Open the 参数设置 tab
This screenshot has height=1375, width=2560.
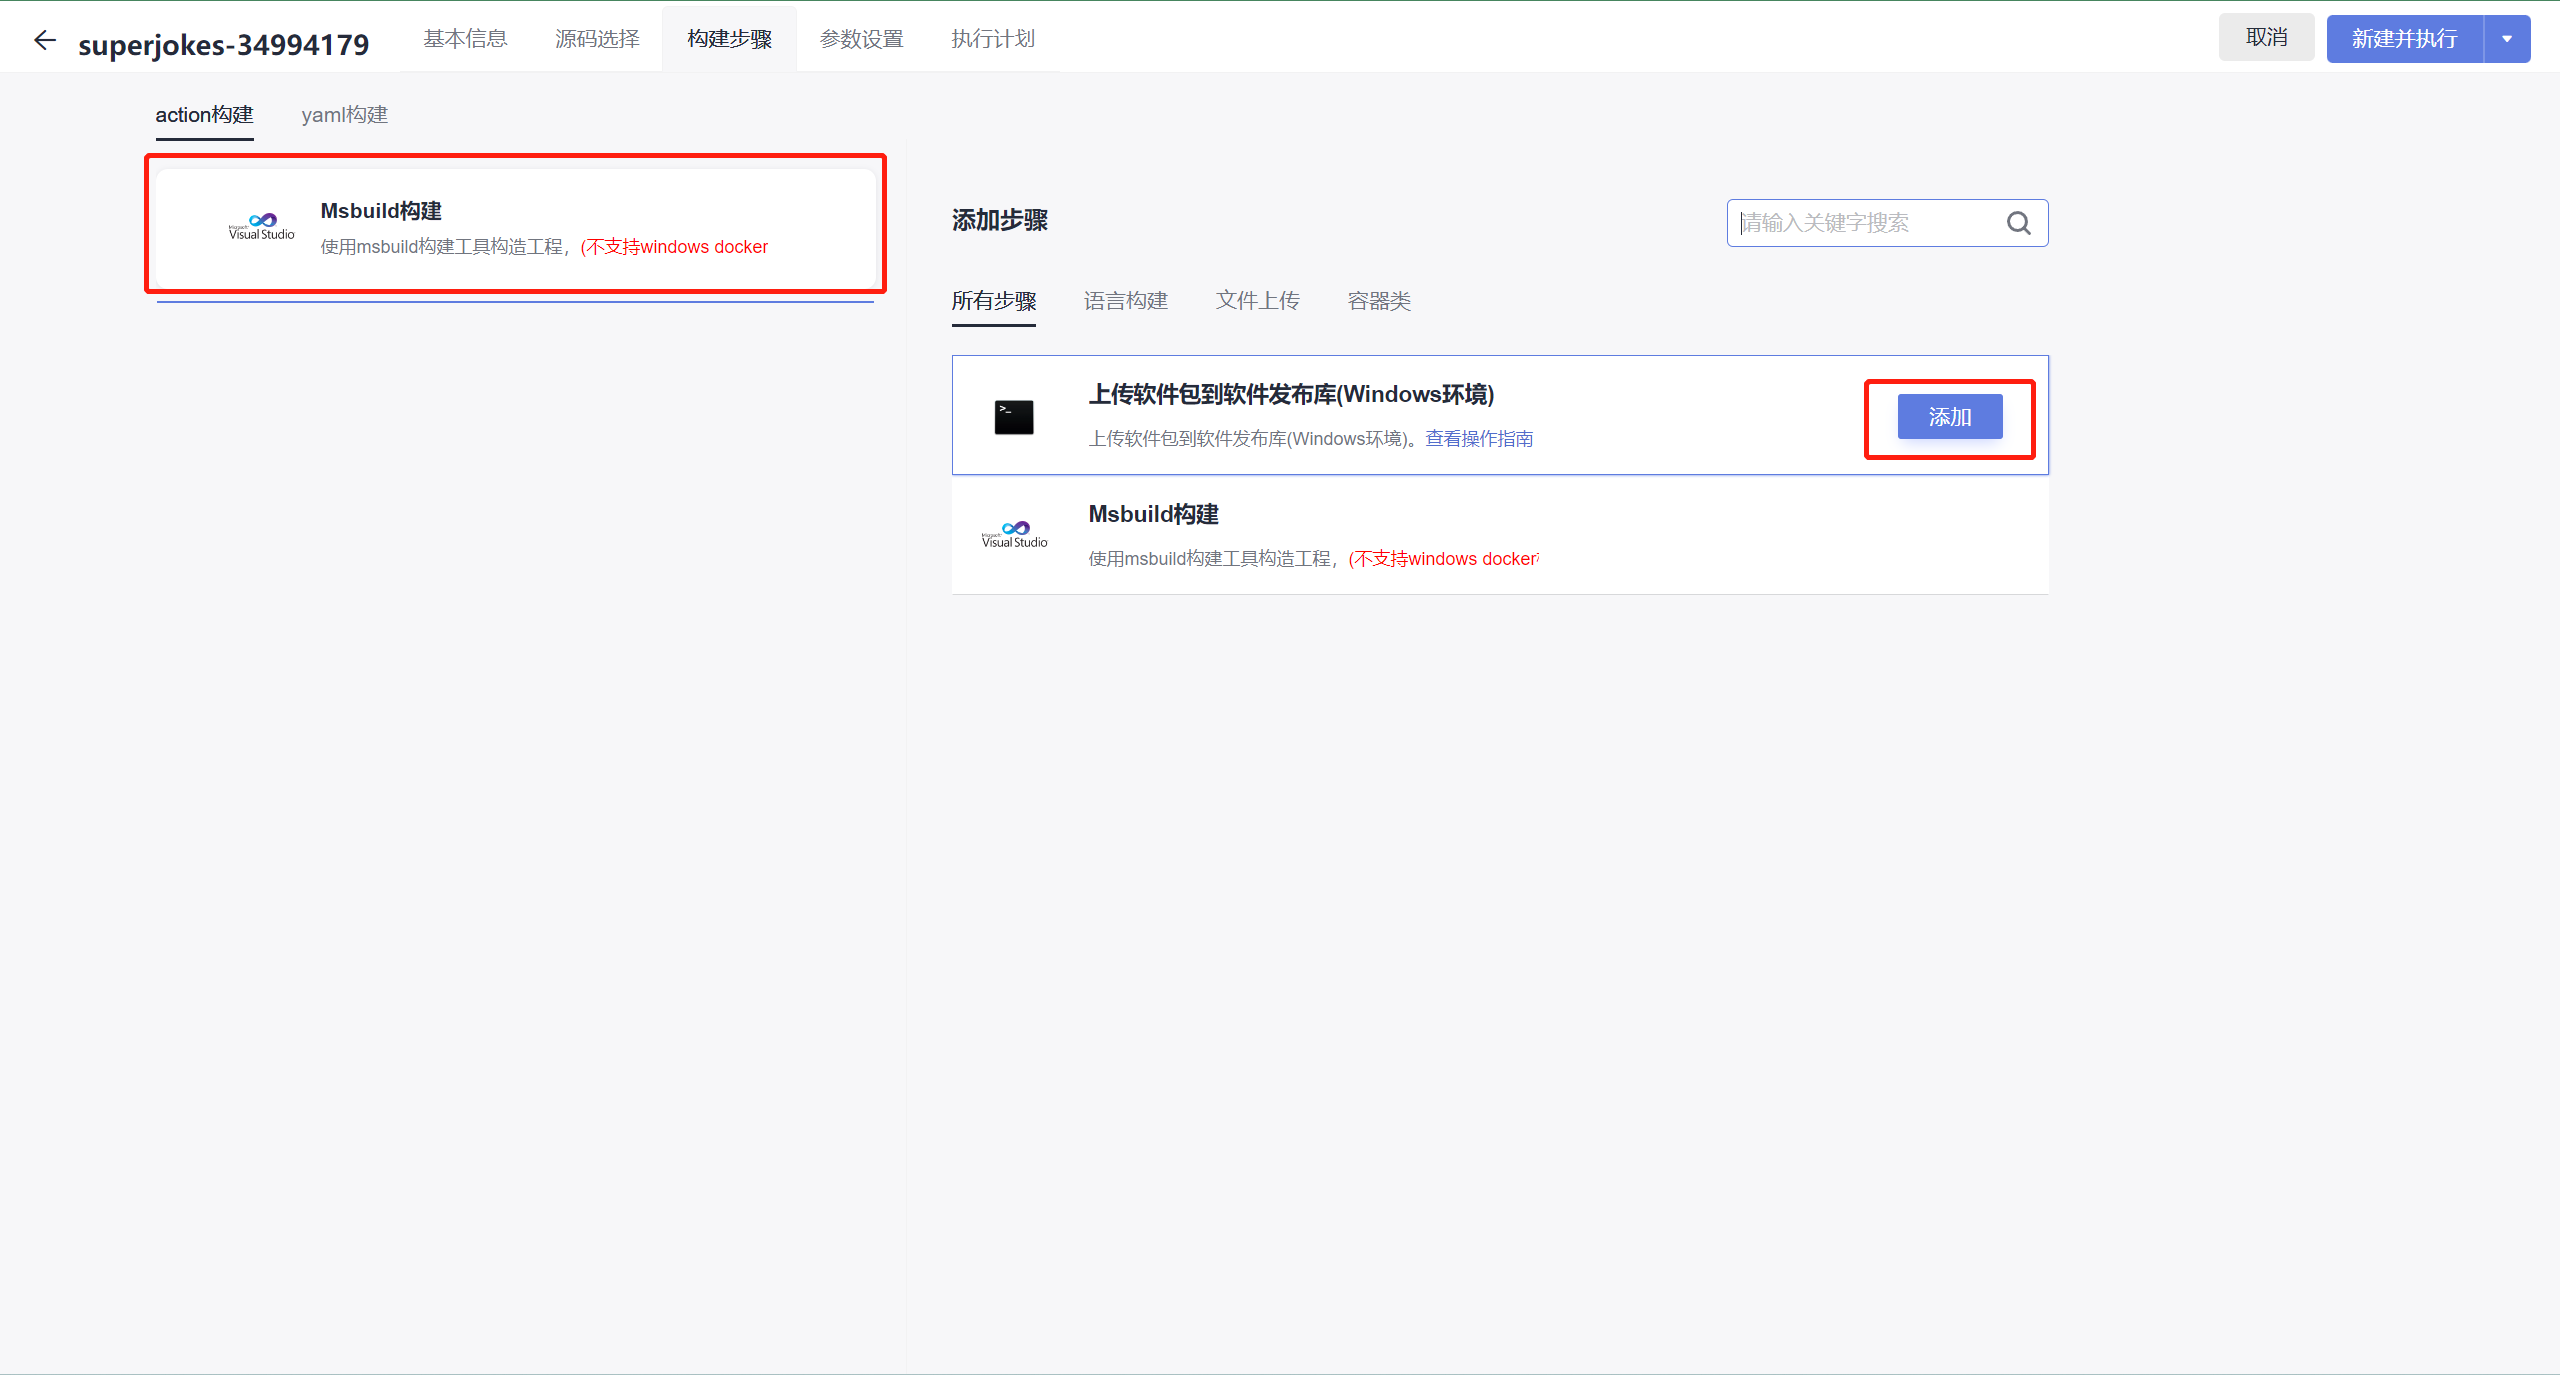(x=861, y=38)
